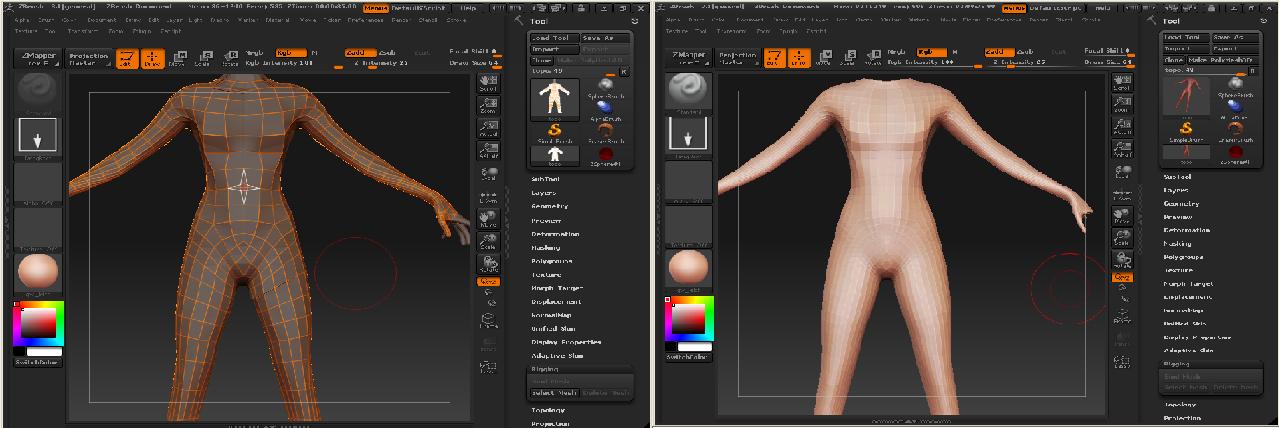Toggle Local transformations in wireframe window shelf
Image resolution: width=1279 pixels, height=428 pixels.
click(489, 173)
